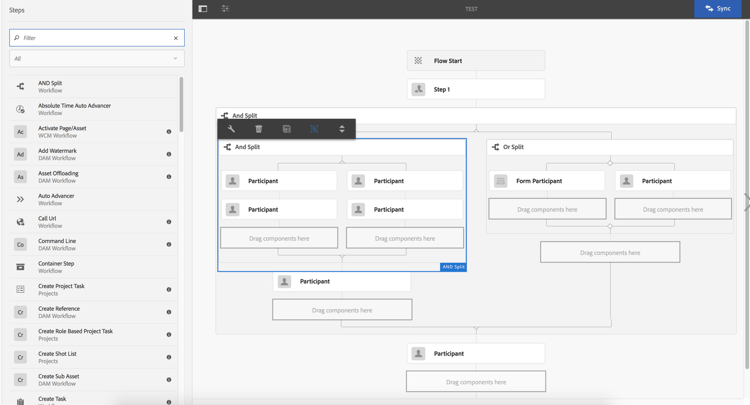Click the Auto Advancer double-arrow icon

(x=20, y=199)
